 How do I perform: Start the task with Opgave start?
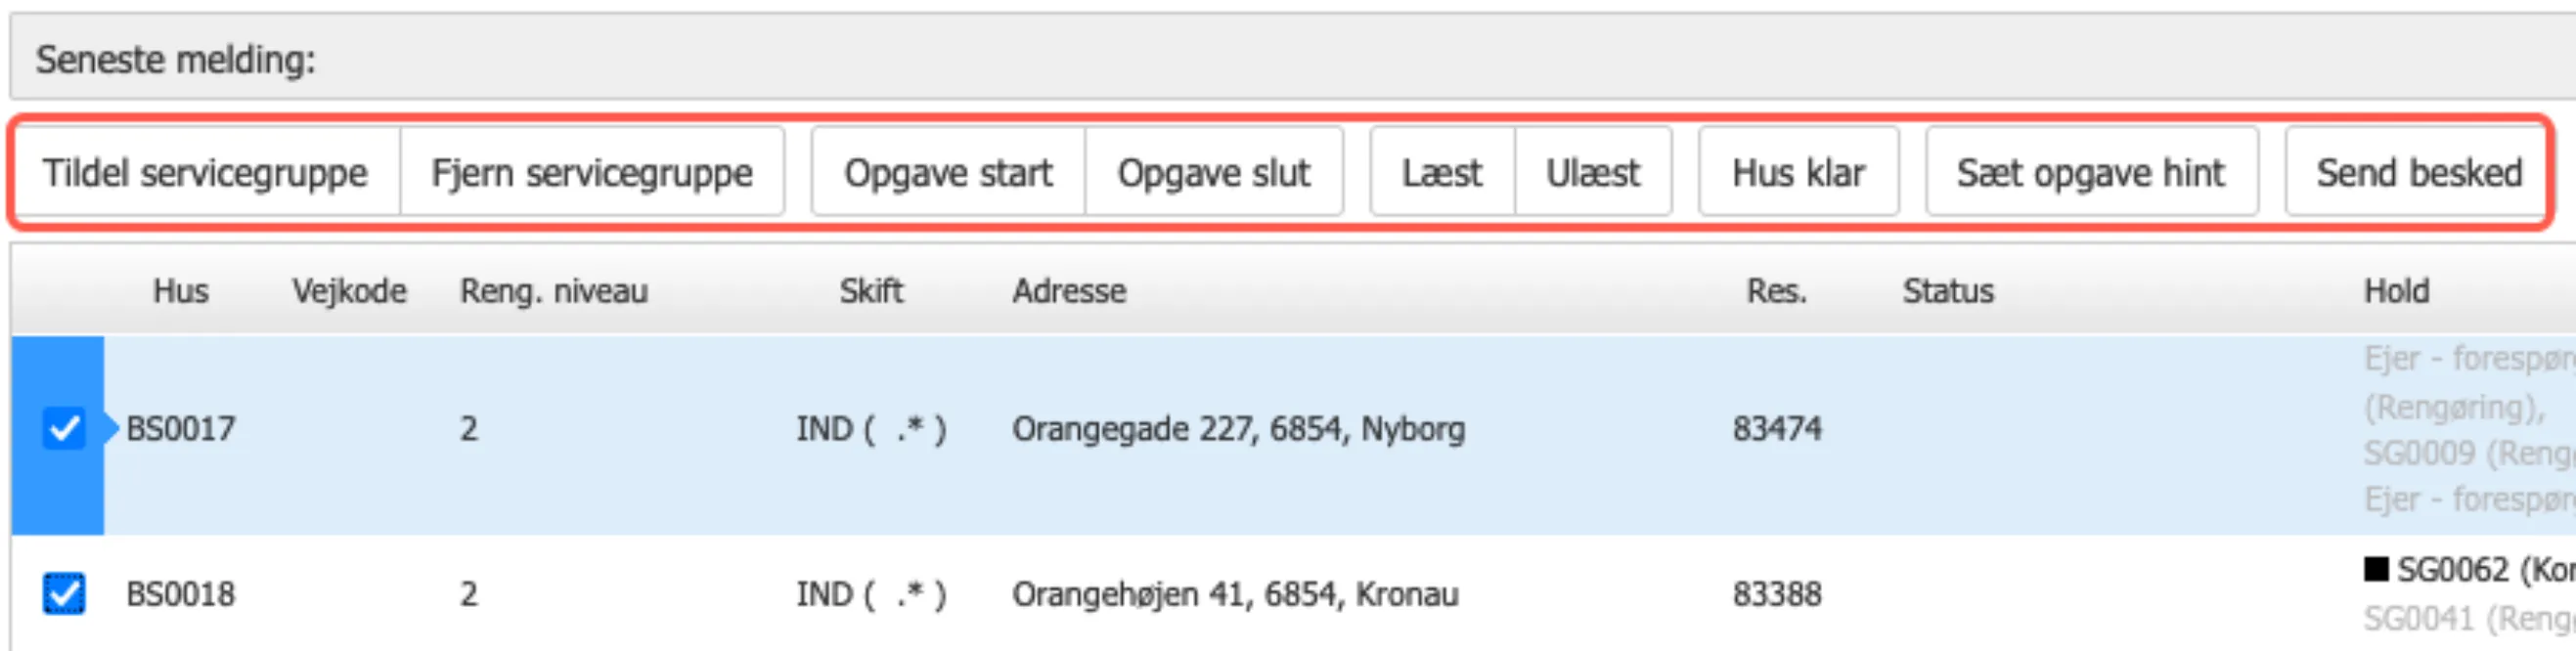948,173
